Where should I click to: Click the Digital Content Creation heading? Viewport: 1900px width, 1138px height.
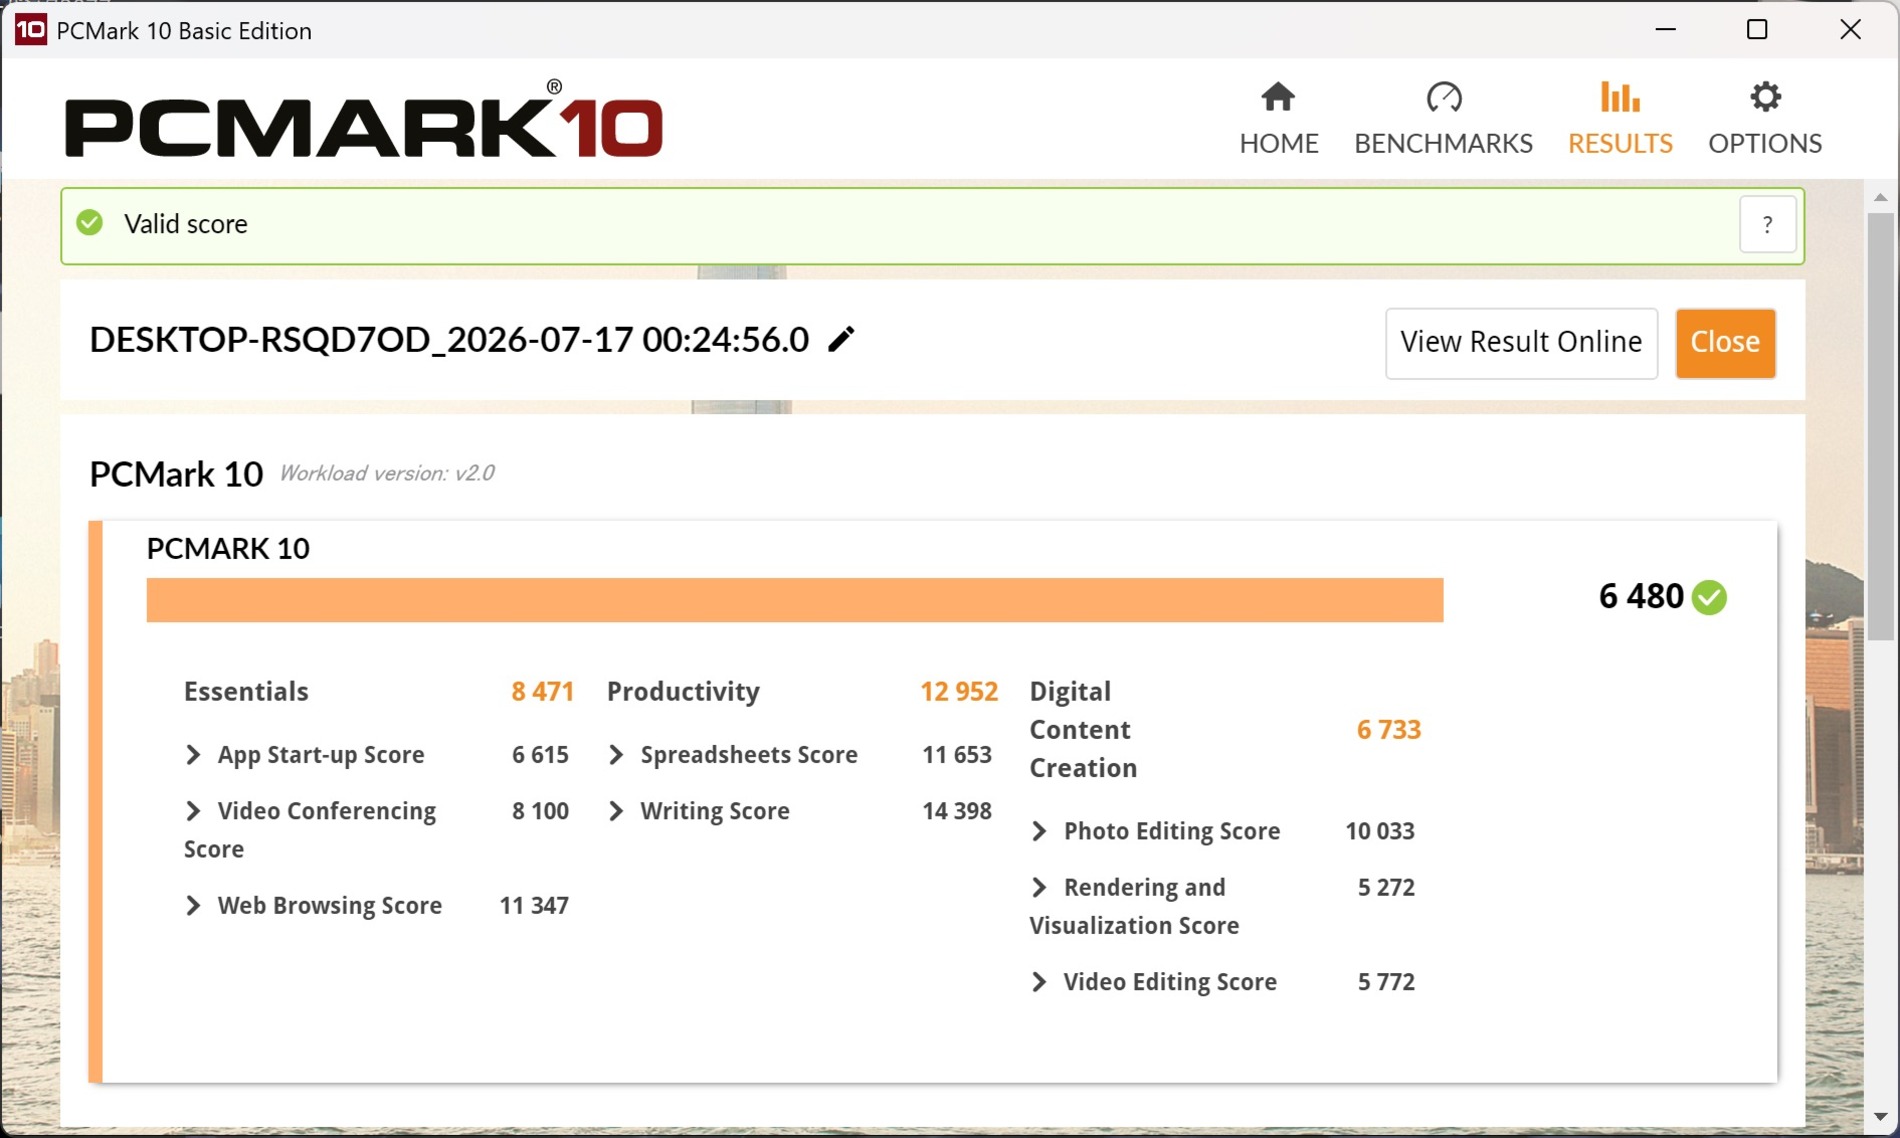click(1084, 730)
